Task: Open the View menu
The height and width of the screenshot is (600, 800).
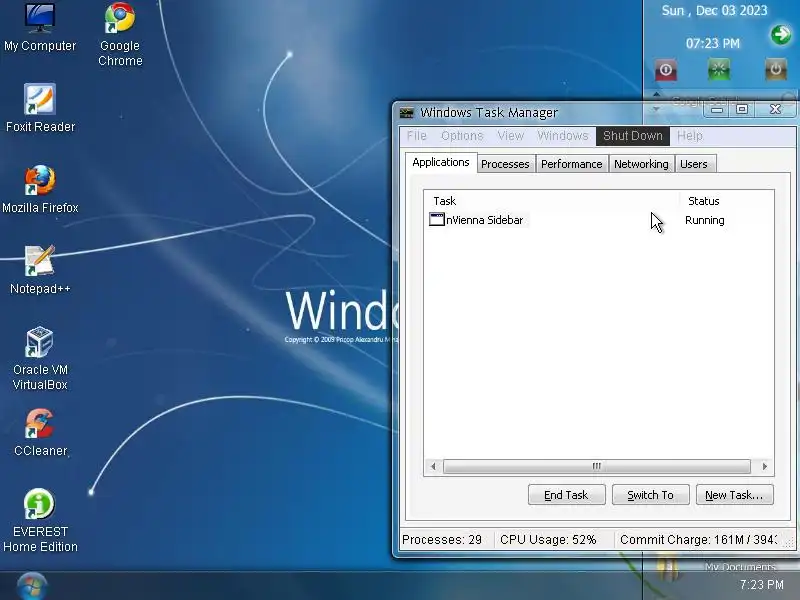Action: [x=510, y=136]
